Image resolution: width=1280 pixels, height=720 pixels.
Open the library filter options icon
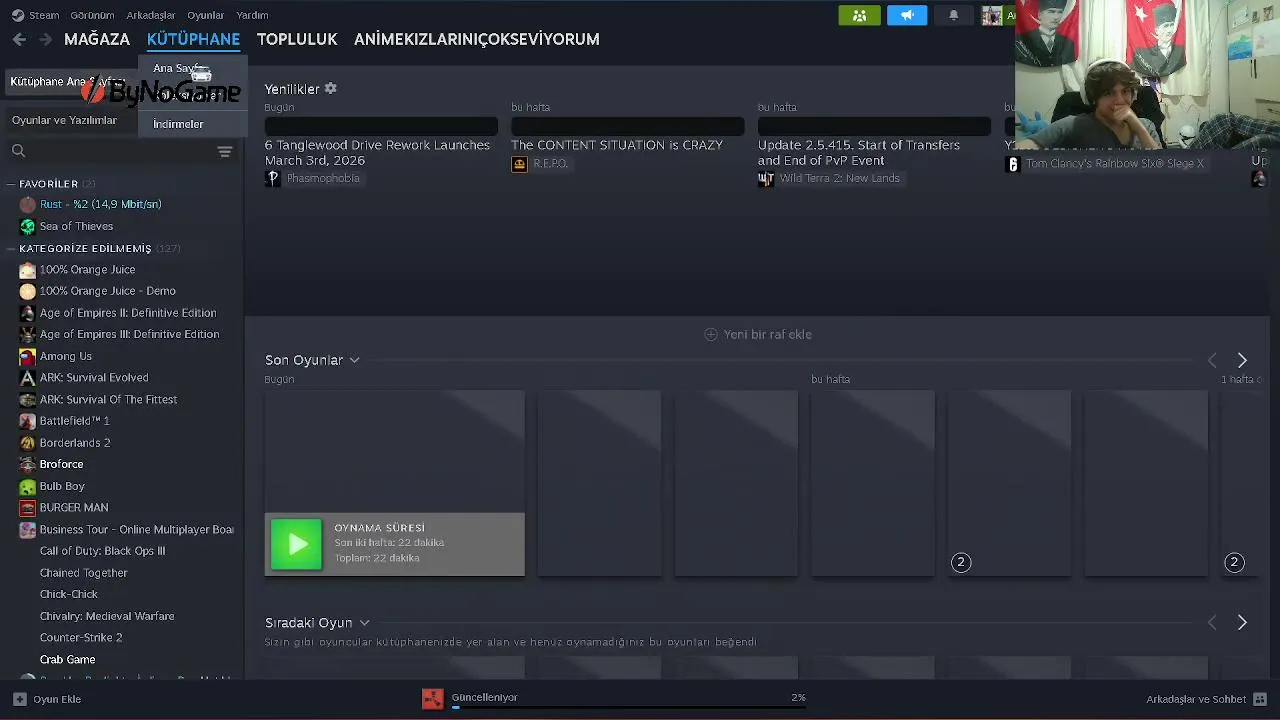click(x=225, y=151)
